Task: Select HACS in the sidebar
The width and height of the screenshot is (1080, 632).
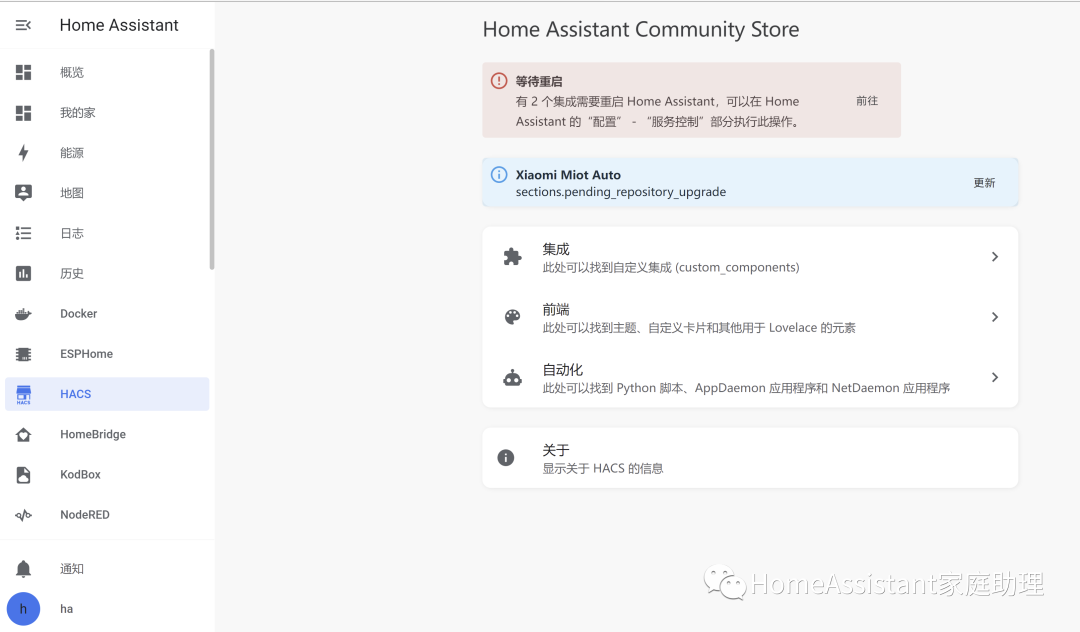Action: 107,394
